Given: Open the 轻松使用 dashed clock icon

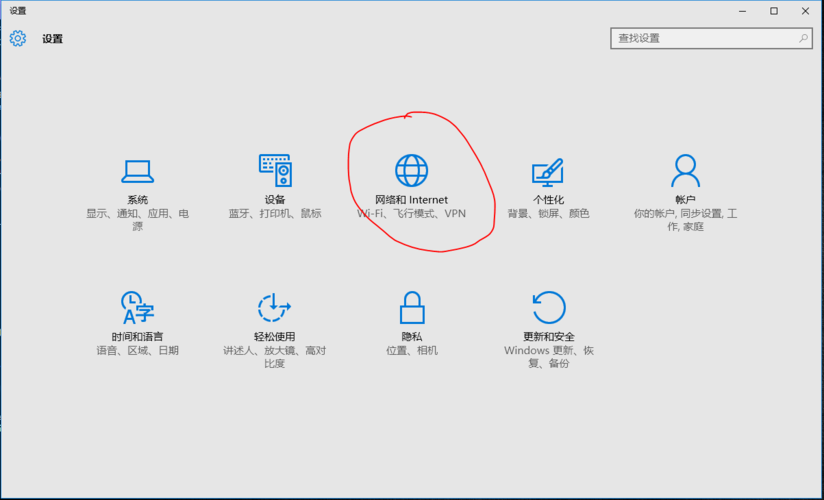Looking at the screenshot, I should tap(274, 308).
